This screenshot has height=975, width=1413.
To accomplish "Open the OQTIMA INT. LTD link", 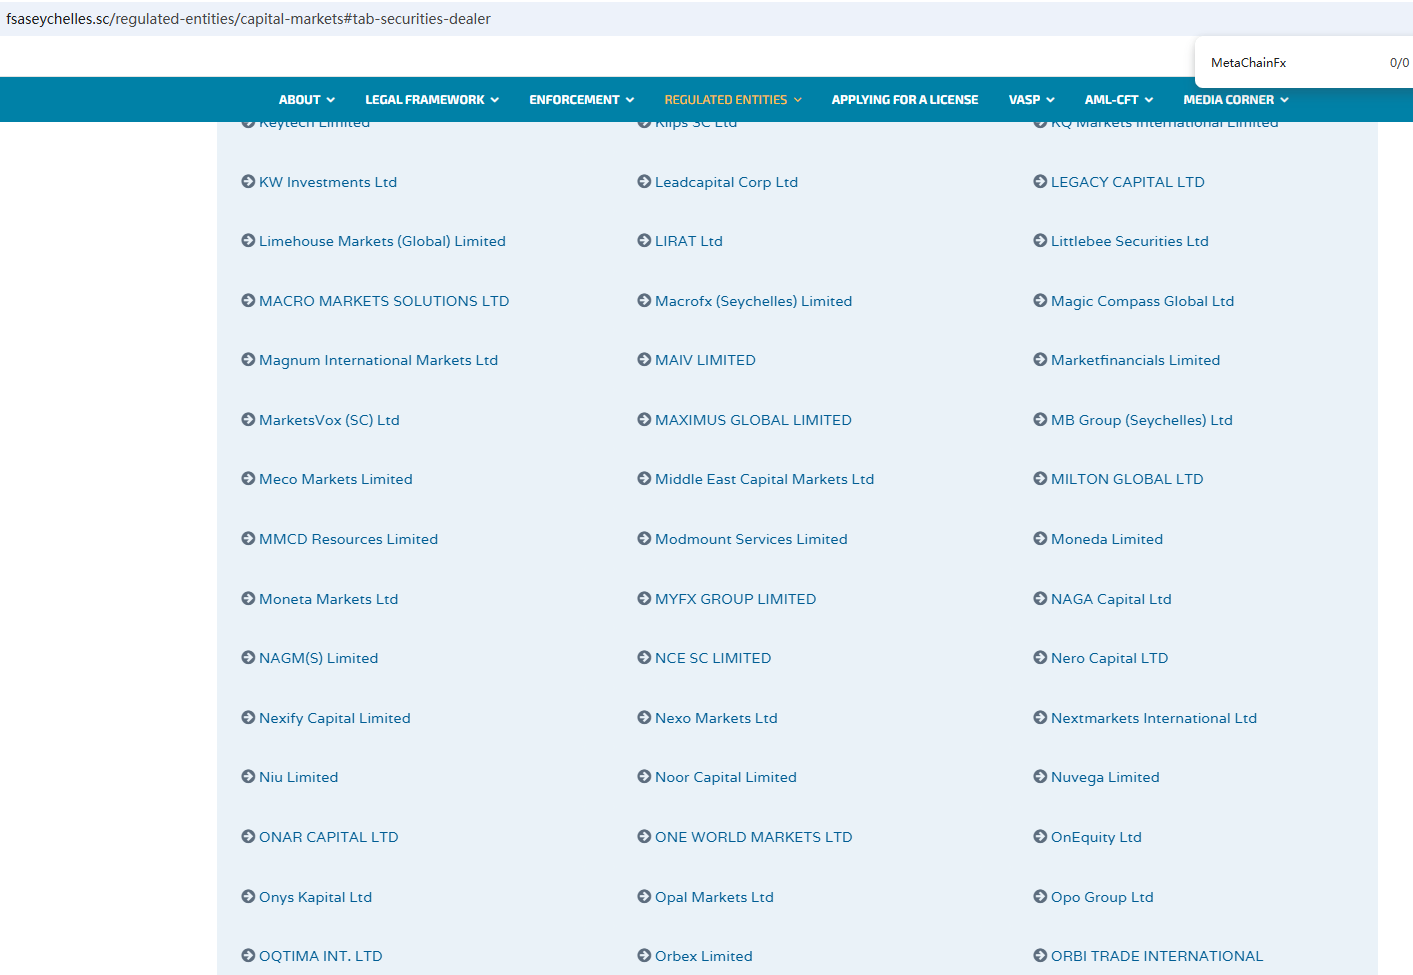I will pos(320,956).
